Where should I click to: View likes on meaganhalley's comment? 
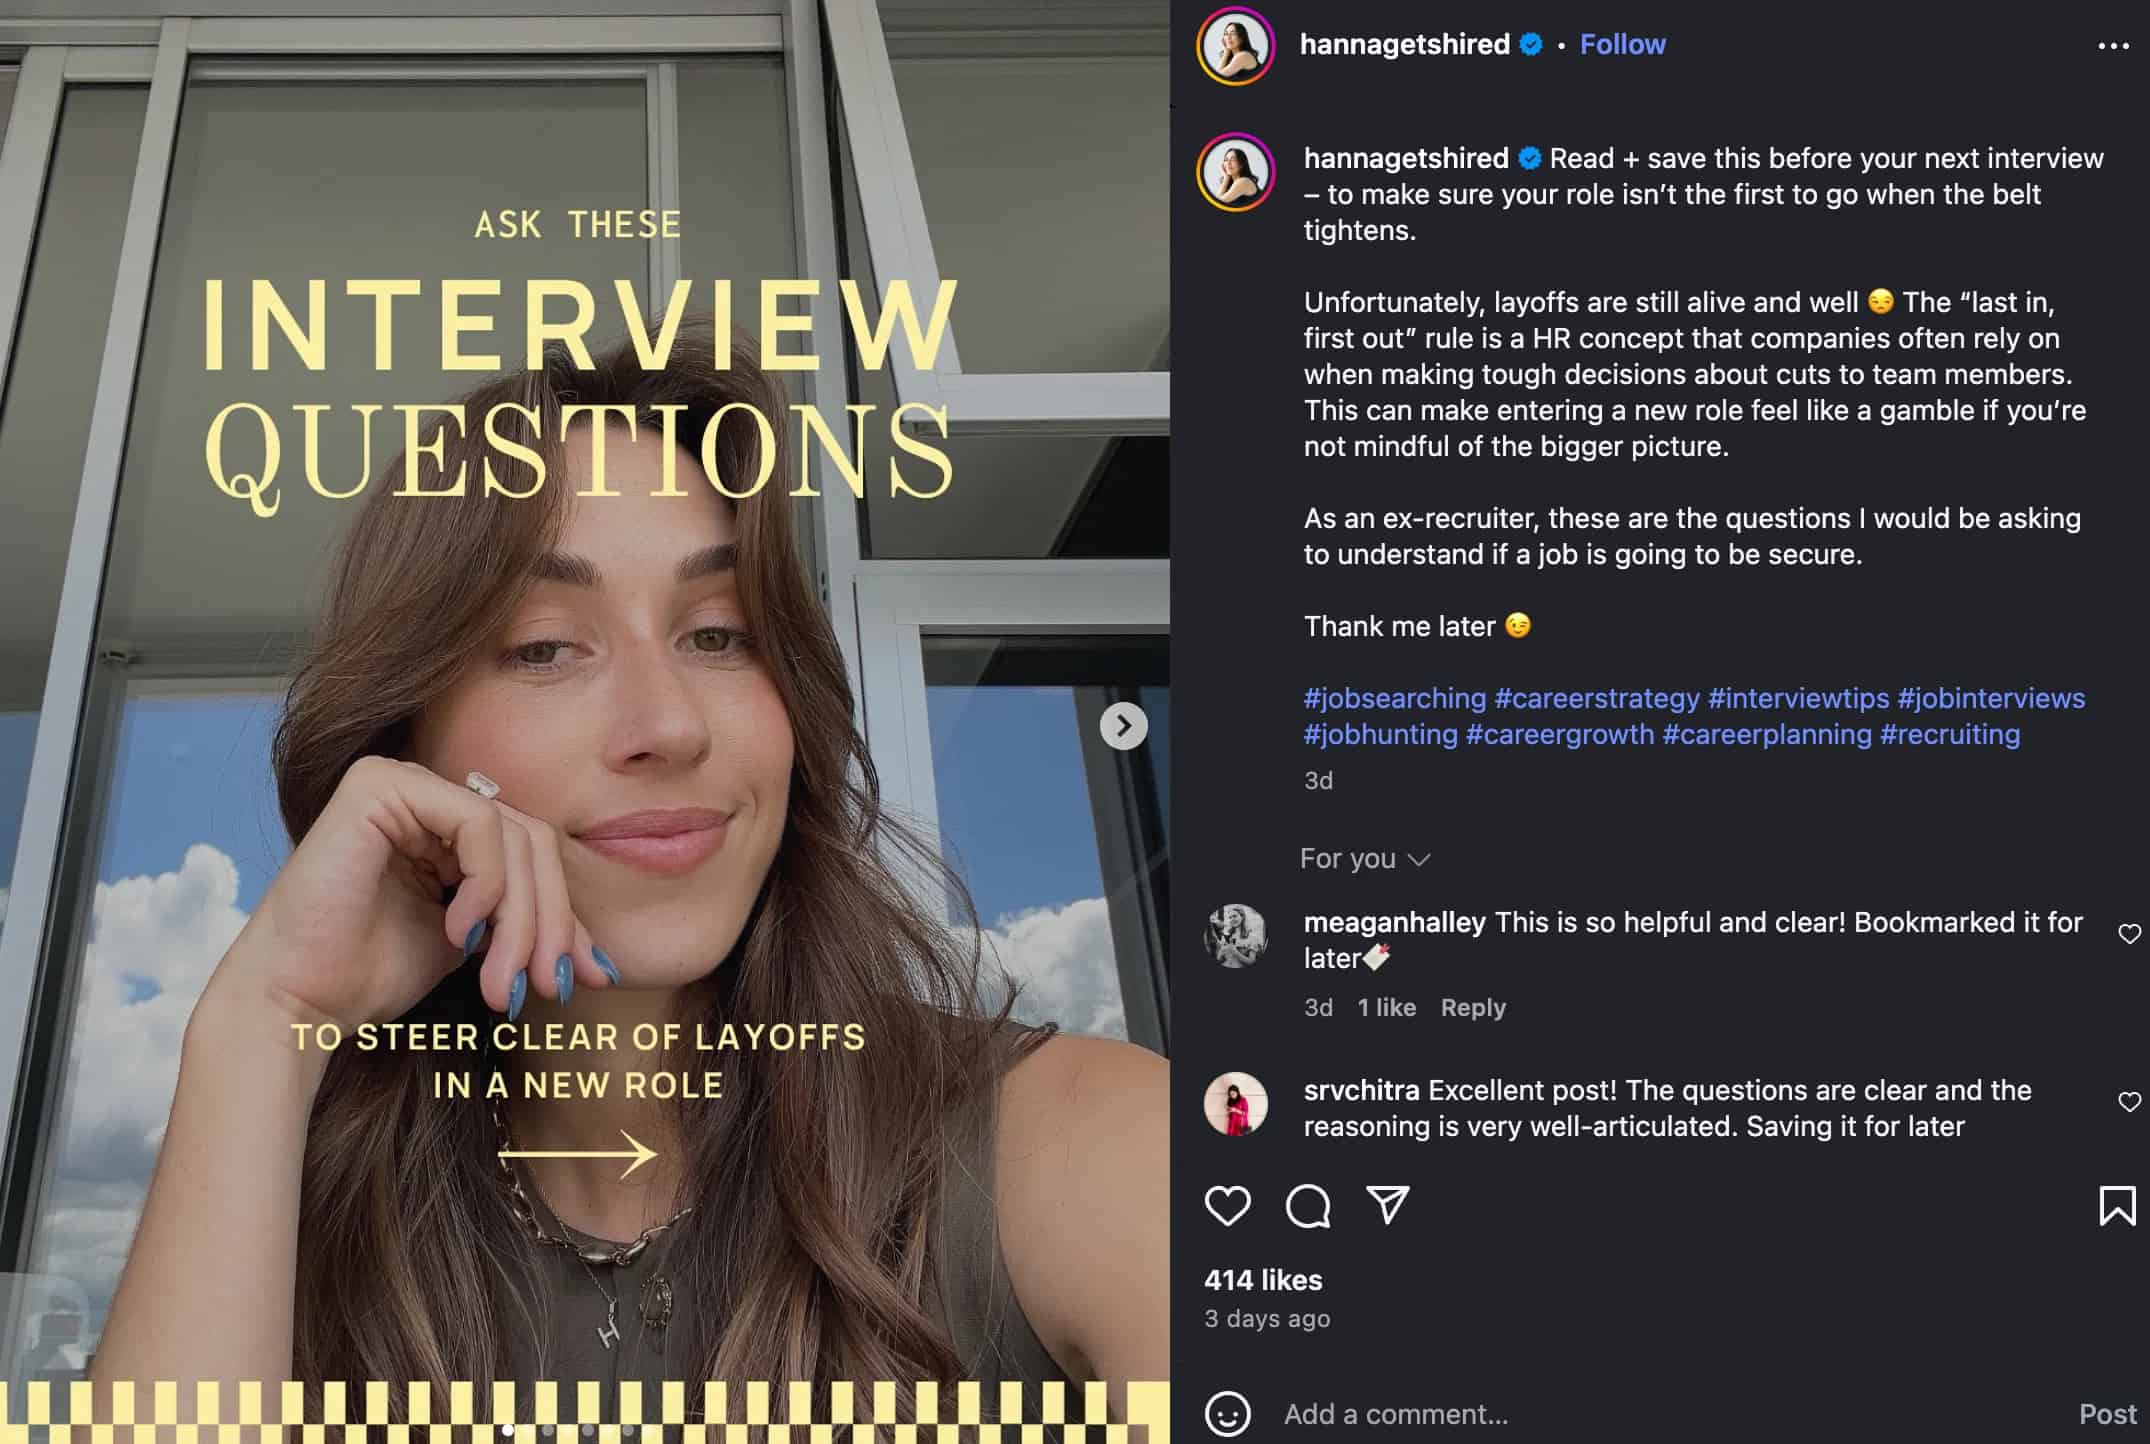pyautogui.click(x=1386, y=1007)
